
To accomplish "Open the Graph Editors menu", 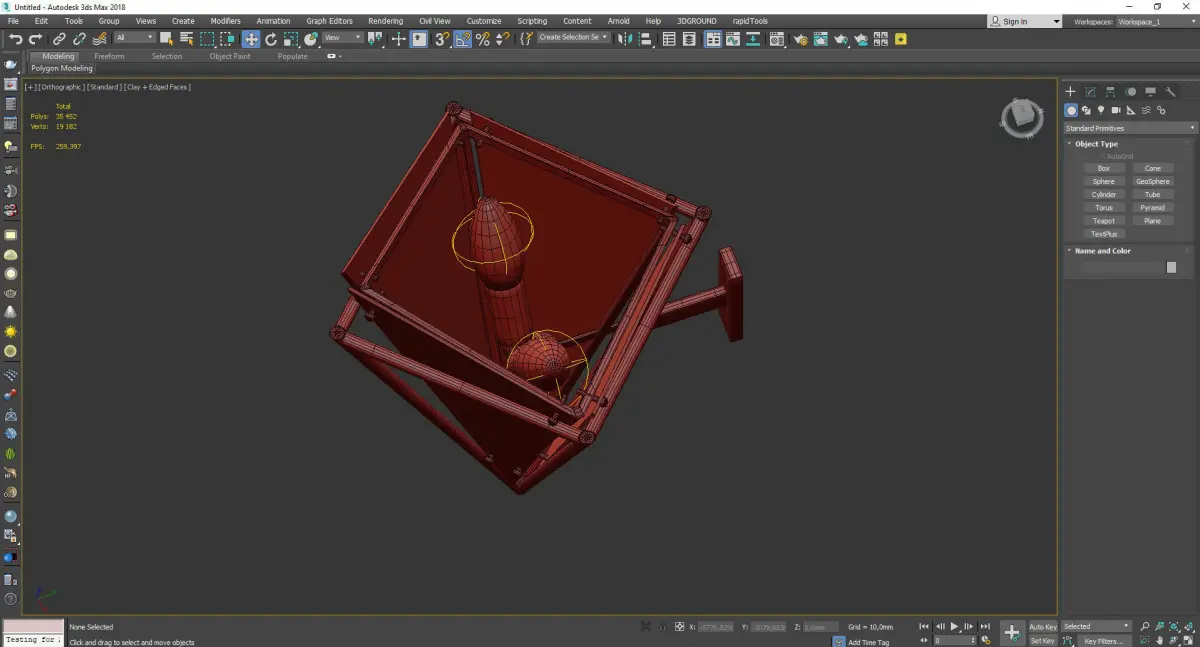I will tap(330, 21).
